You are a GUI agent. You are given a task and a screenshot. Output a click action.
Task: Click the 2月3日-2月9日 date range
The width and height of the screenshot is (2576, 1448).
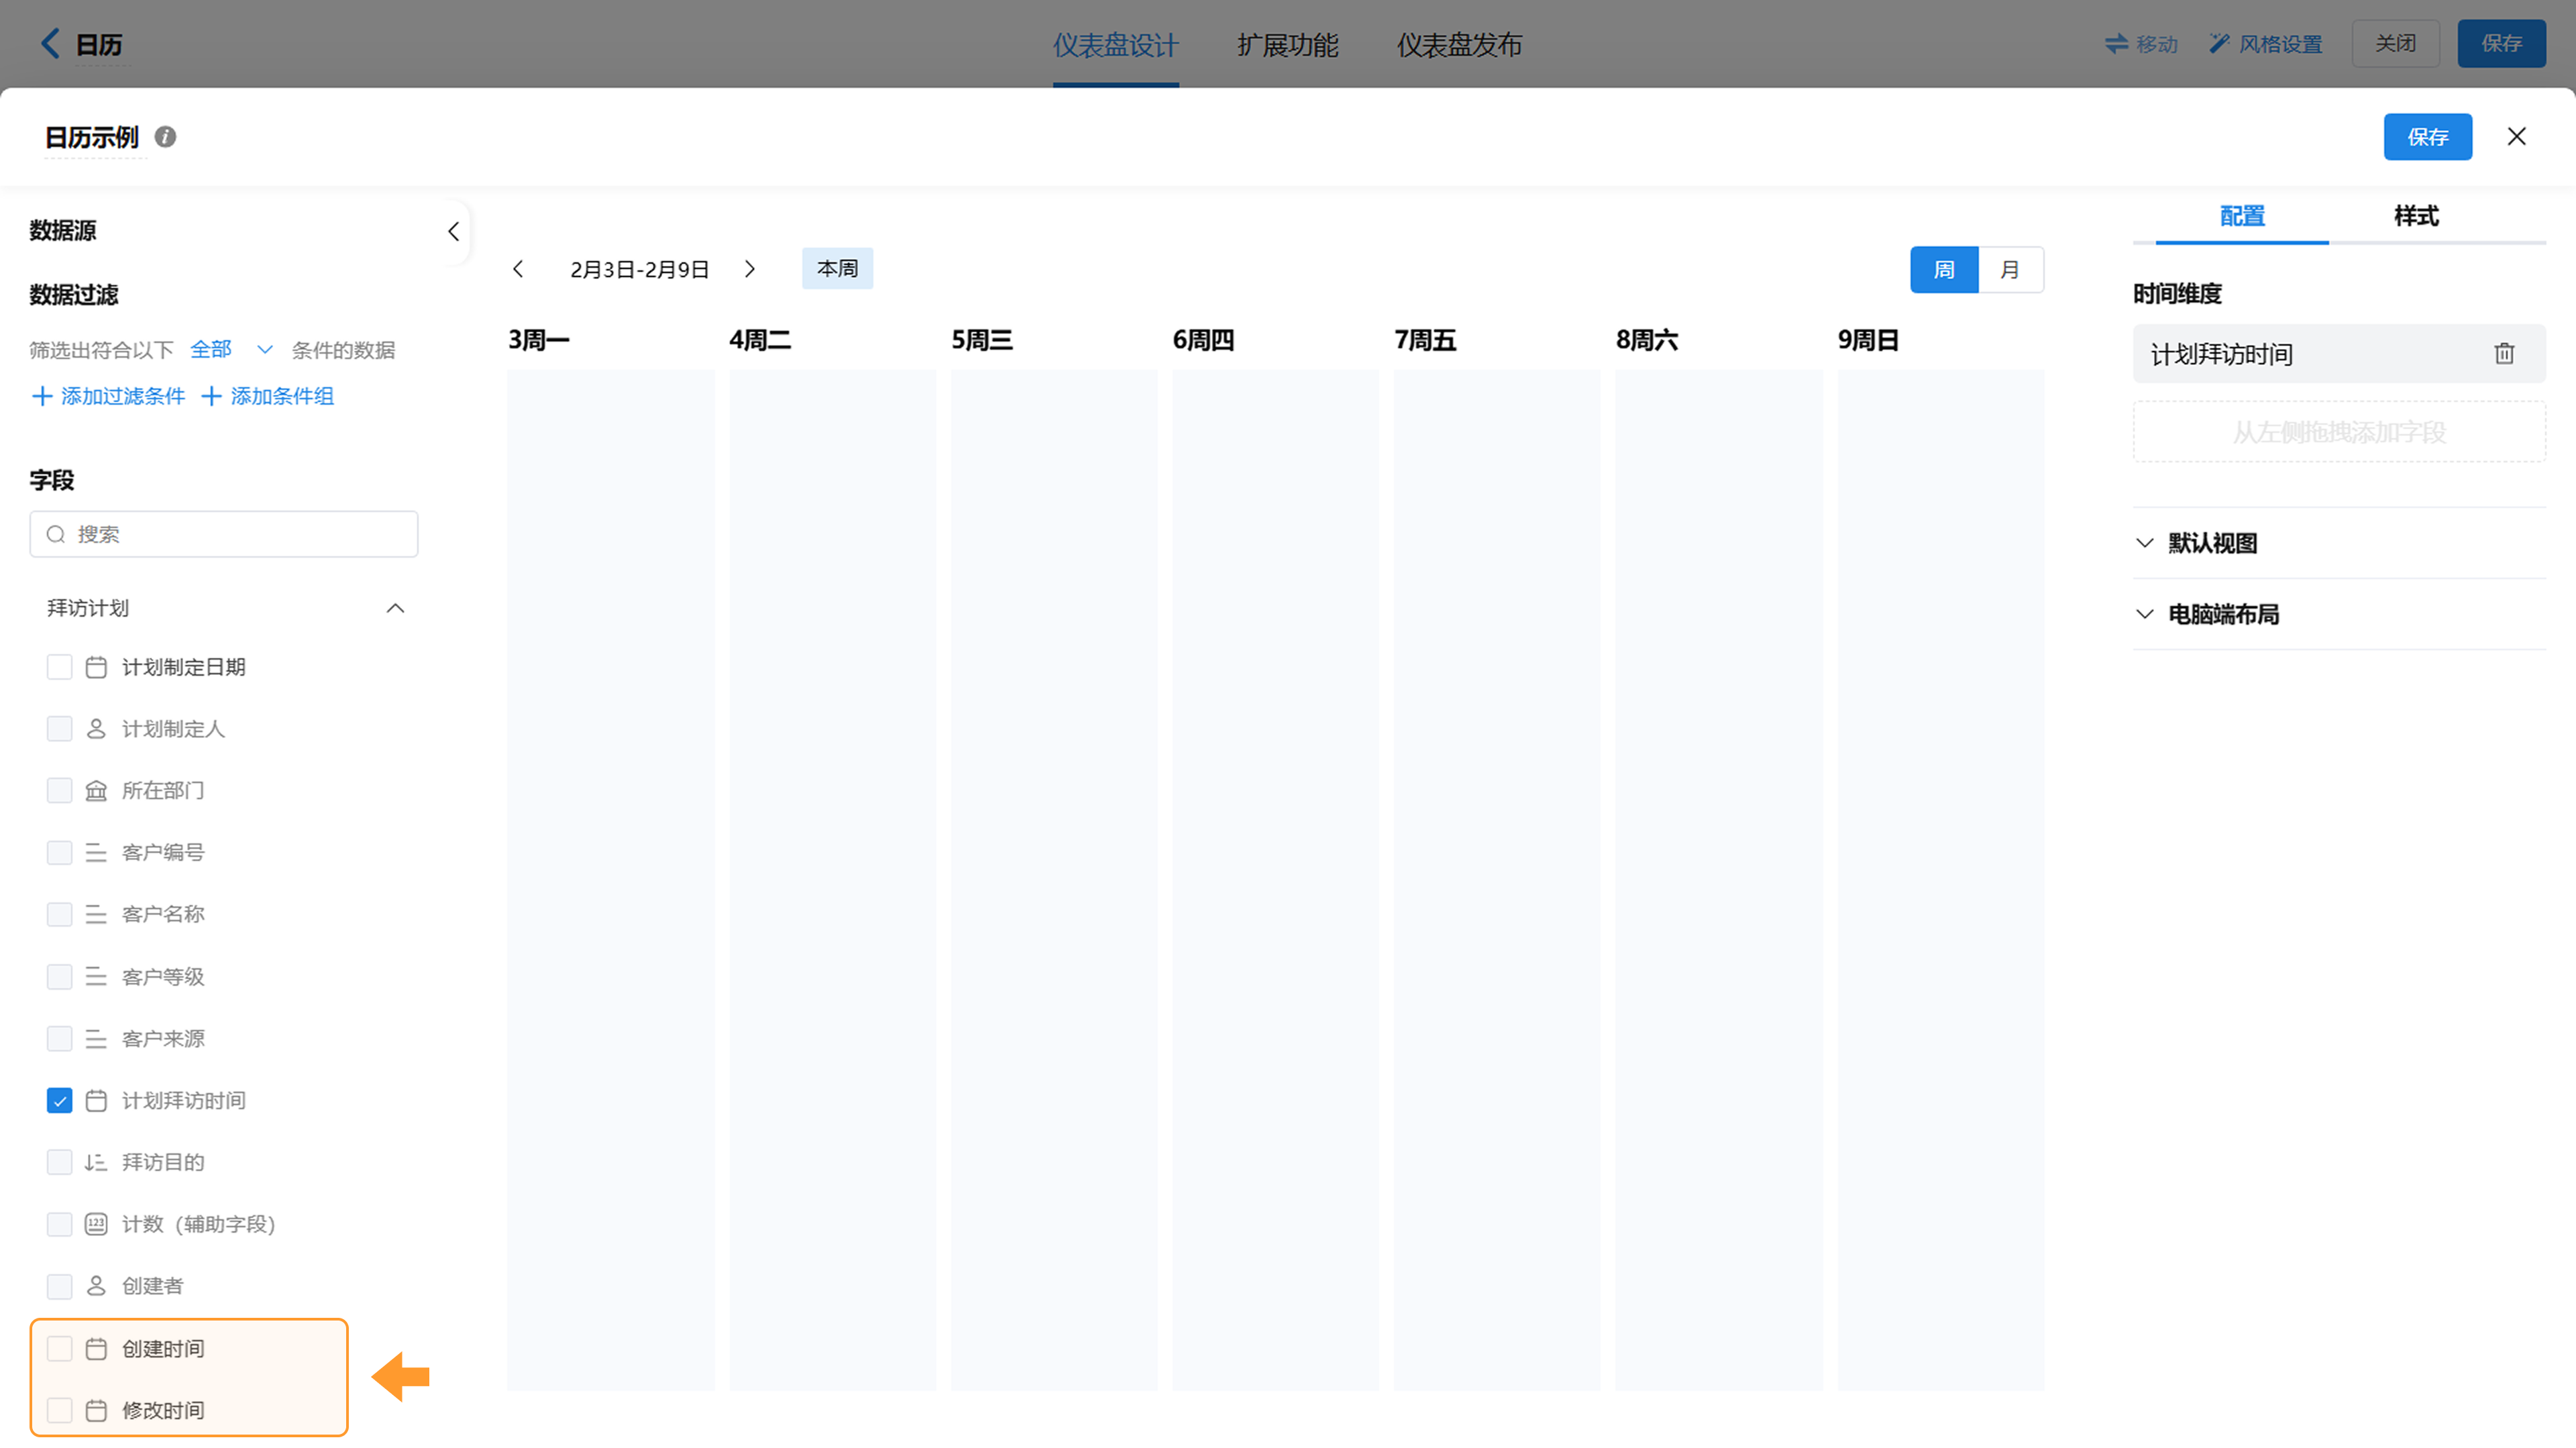(639, 270)
